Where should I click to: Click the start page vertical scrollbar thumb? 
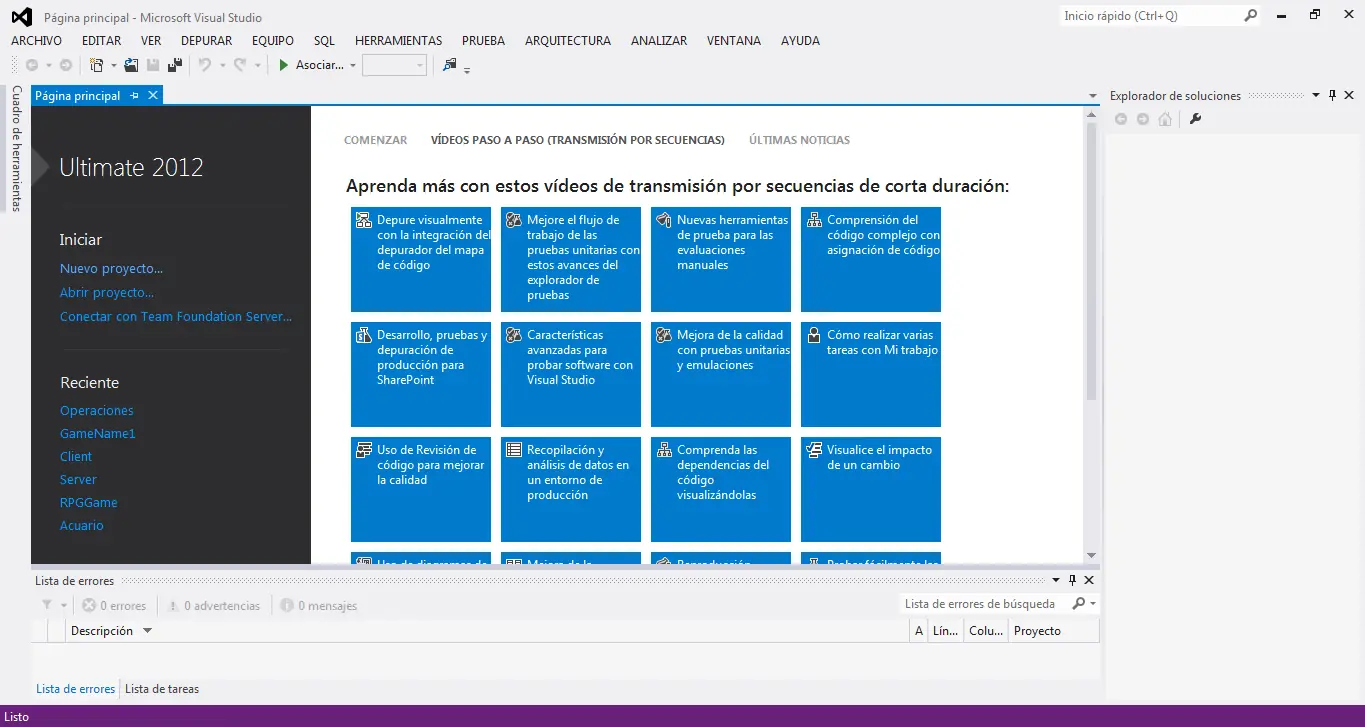[1091, 263]
